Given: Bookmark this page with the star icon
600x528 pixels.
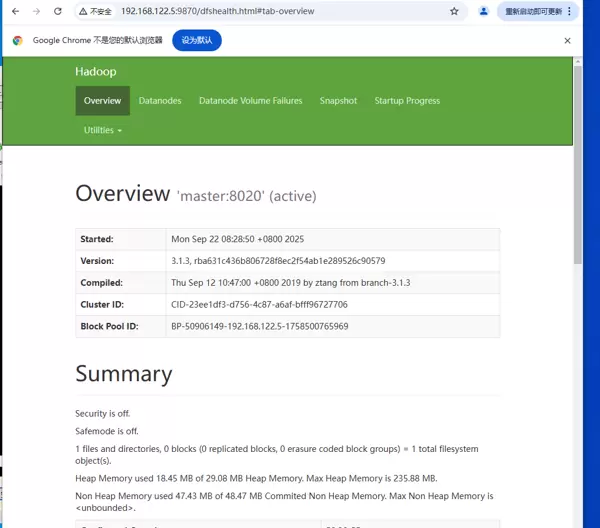Looking at the screenshot, I should [x=454, y=11].
